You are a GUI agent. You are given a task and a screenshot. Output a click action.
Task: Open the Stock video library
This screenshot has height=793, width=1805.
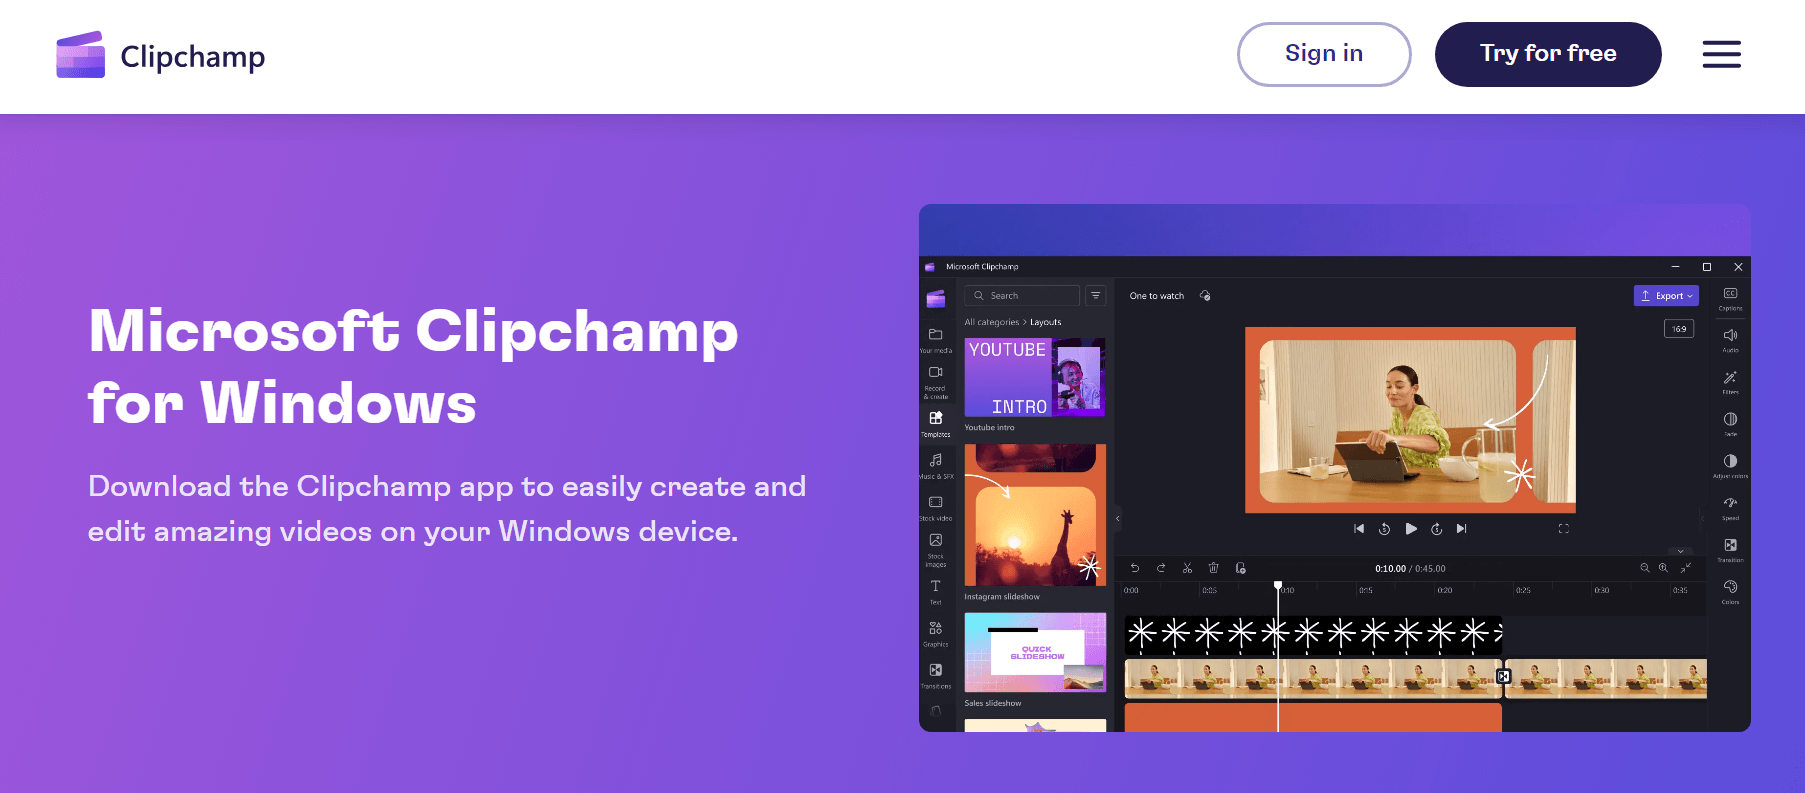point(936,508)
